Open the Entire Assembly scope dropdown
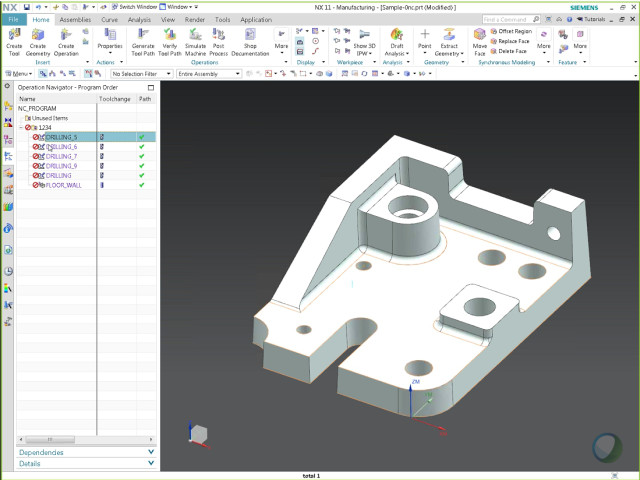 pos(209,74)
